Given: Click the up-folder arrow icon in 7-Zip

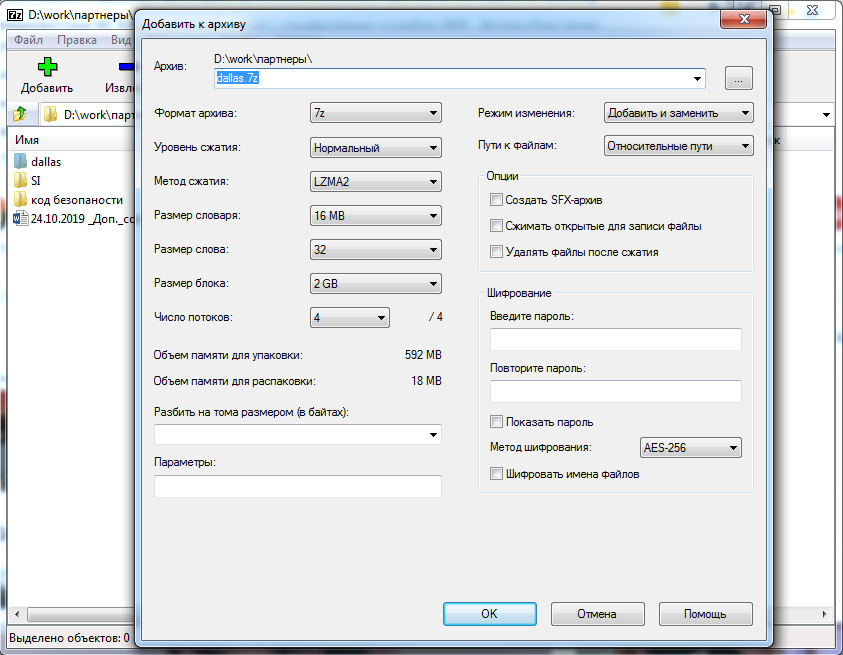Looking at the screenshot, I should (20, 114).
